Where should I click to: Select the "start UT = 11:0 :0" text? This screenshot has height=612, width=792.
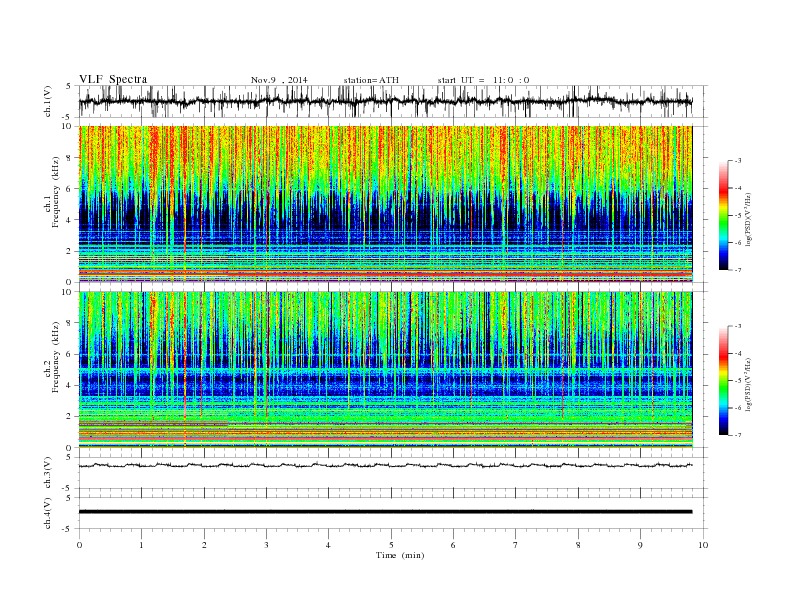(x=483, y=80)
